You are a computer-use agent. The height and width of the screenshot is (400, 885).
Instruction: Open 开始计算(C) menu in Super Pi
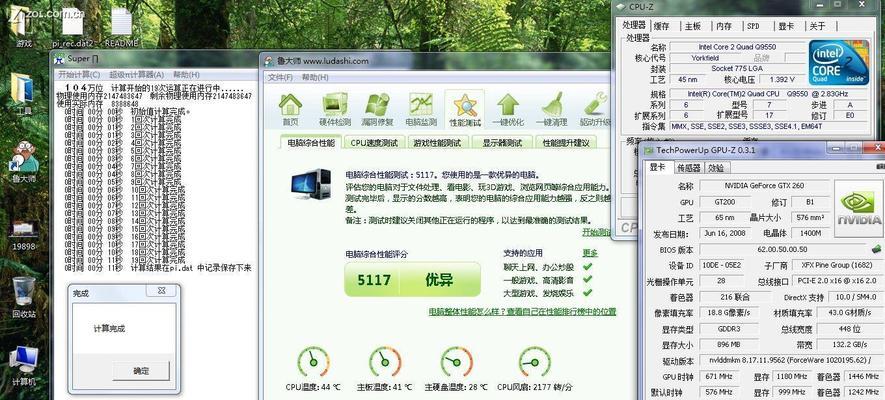(79, 74)
